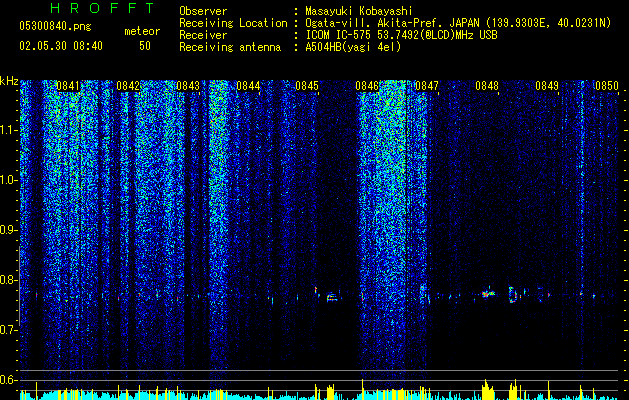Image resolution: width=629 pixels, height=400 pixels.
Task: Click the tall yellow intensity peak below 0848
Action: (x=487, y=390)
